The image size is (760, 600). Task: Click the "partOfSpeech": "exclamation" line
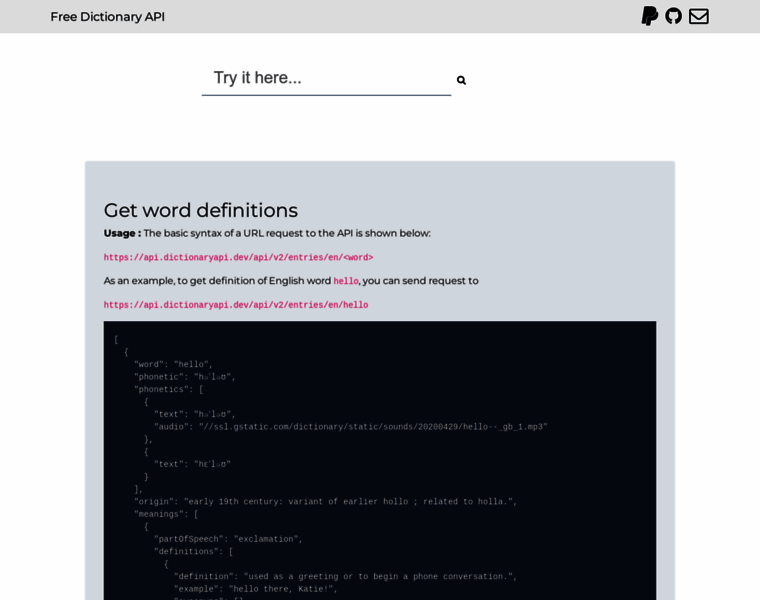228,539
